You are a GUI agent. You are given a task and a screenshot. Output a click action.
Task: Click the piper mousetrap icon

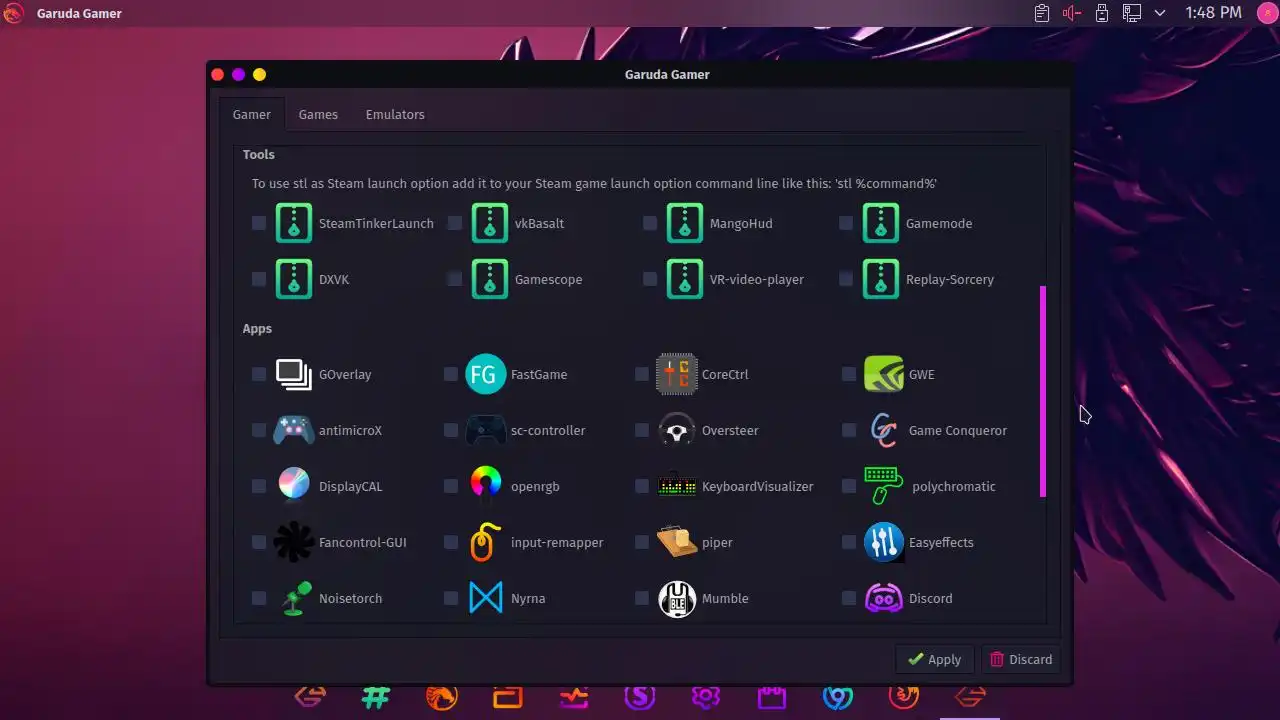point(676,542)
